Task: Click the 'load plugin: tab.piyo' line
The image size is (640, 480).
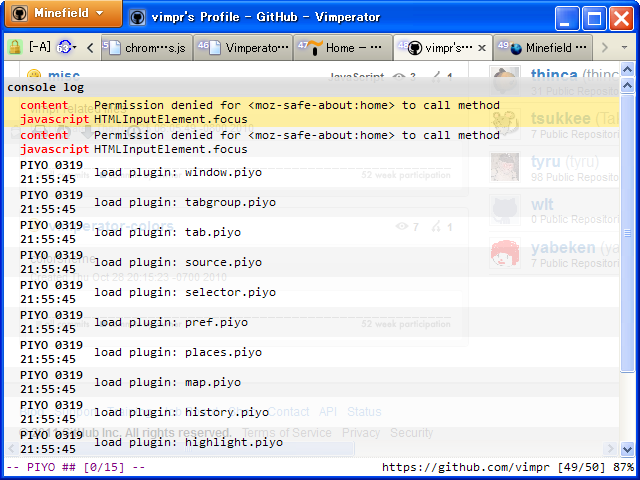Action: [167, 232]
